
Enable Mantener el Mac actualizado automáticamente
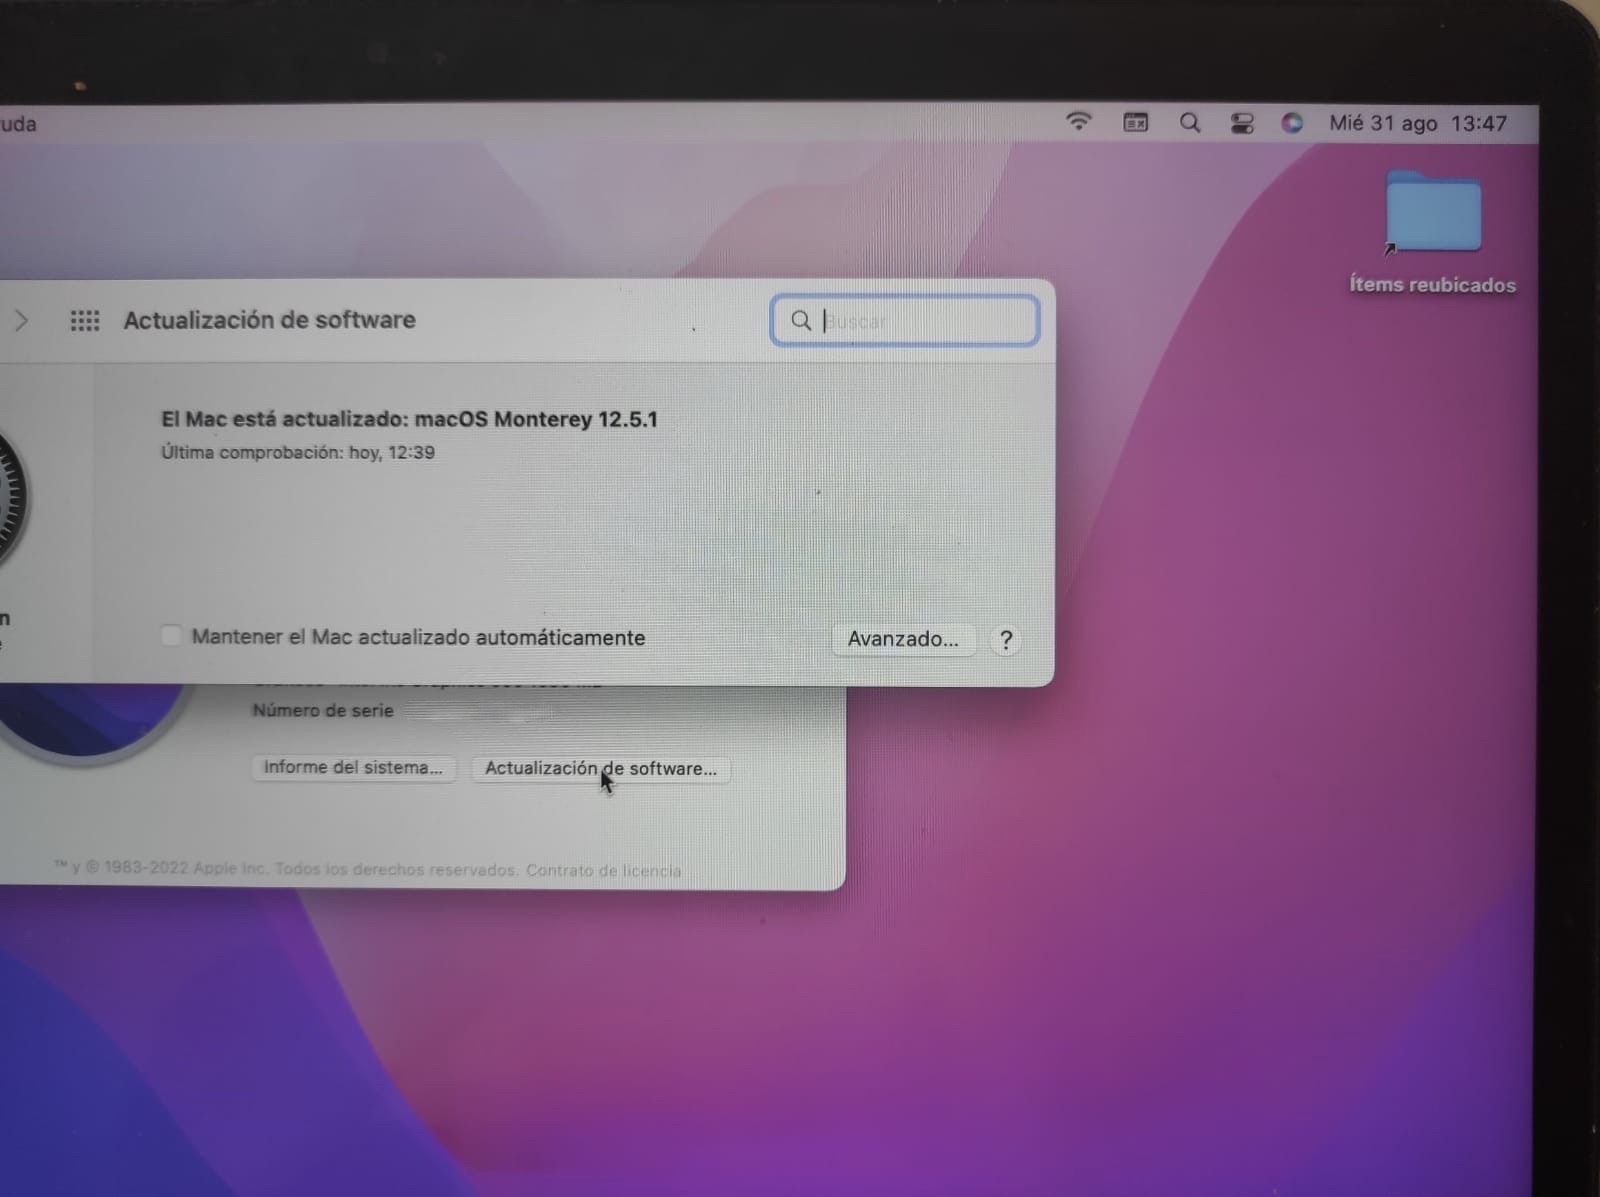click(171, 636)
